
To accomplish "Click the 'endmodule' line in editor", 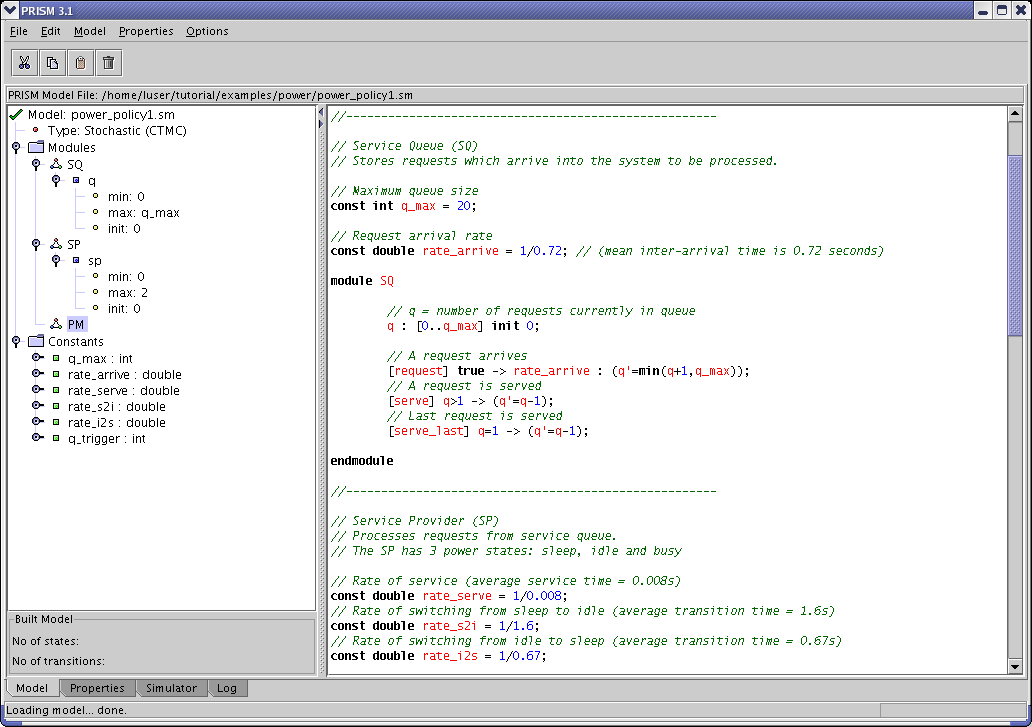I will (x=362, y=461).
